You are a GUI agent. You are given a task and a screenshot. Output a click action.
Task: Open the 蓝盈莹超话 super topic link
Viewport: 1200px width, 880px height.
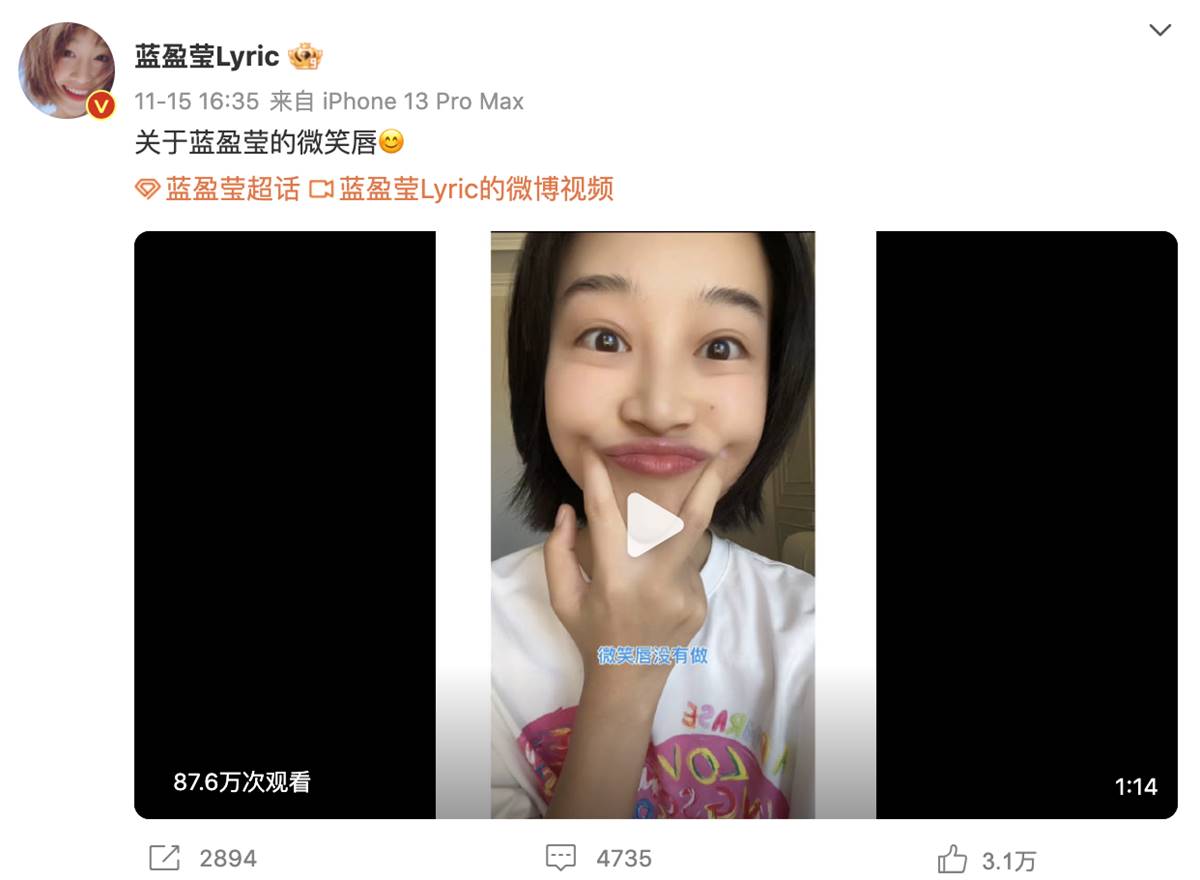click(x=232, y=189)
